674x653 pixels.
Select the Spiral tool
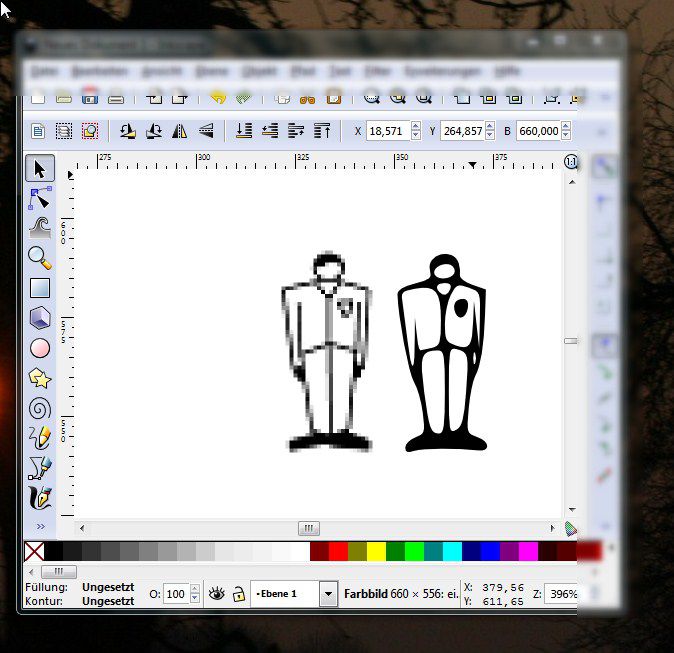(40, 408)
